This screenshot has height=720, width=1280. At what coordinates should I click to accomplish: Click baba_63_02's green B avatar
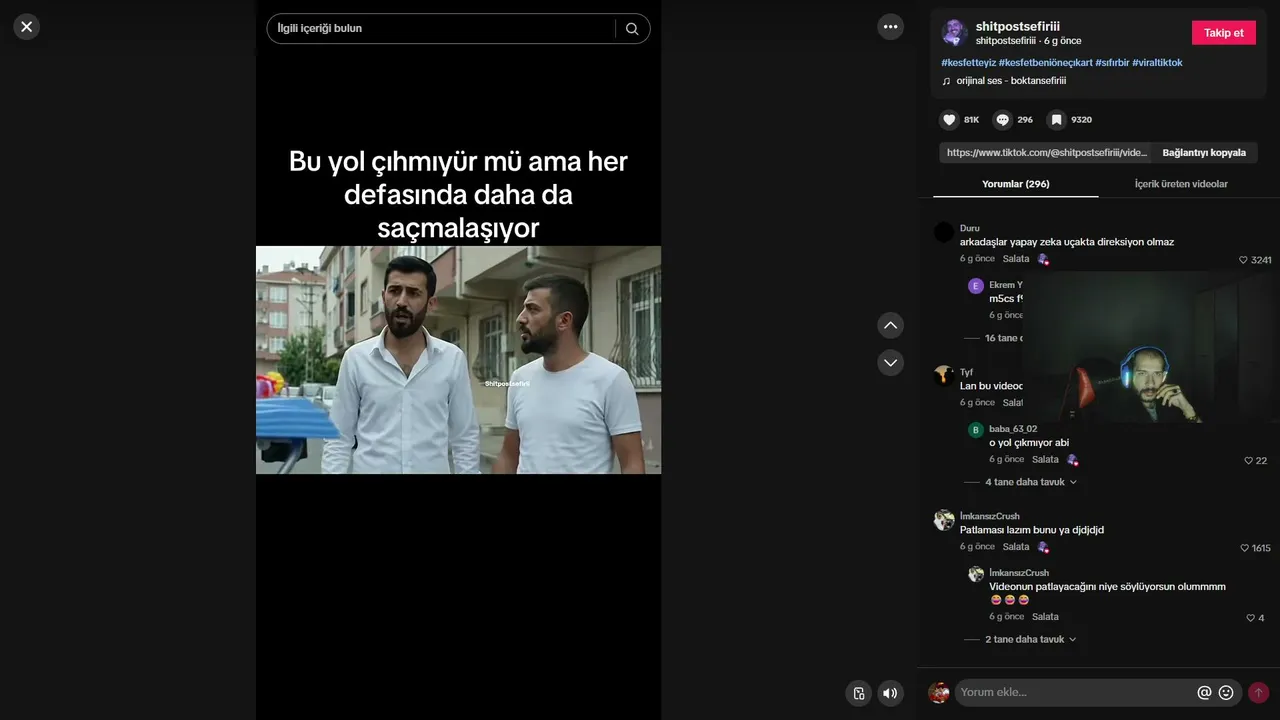pos(976,430)
